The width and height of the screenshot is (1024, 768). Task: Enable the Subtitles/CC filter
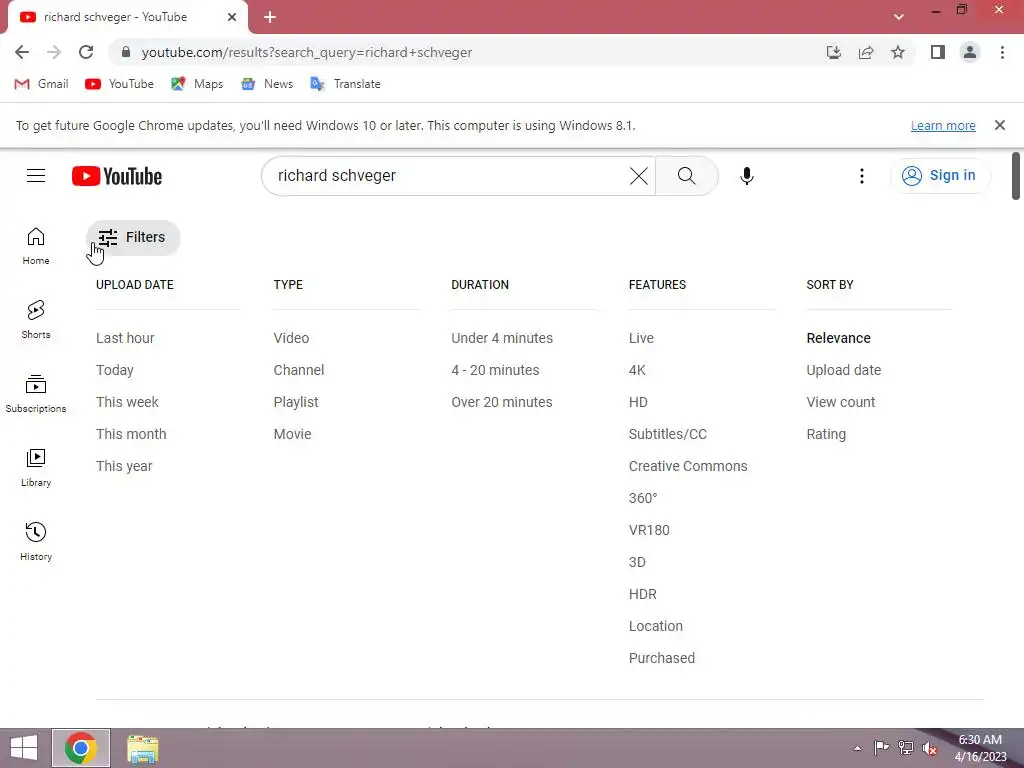668,434
